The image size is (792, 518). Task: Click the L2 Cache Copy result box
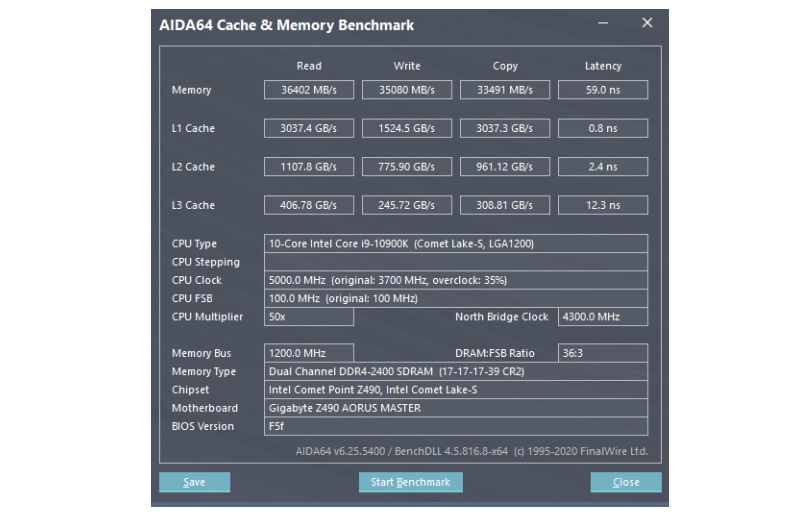coord(504,167)
